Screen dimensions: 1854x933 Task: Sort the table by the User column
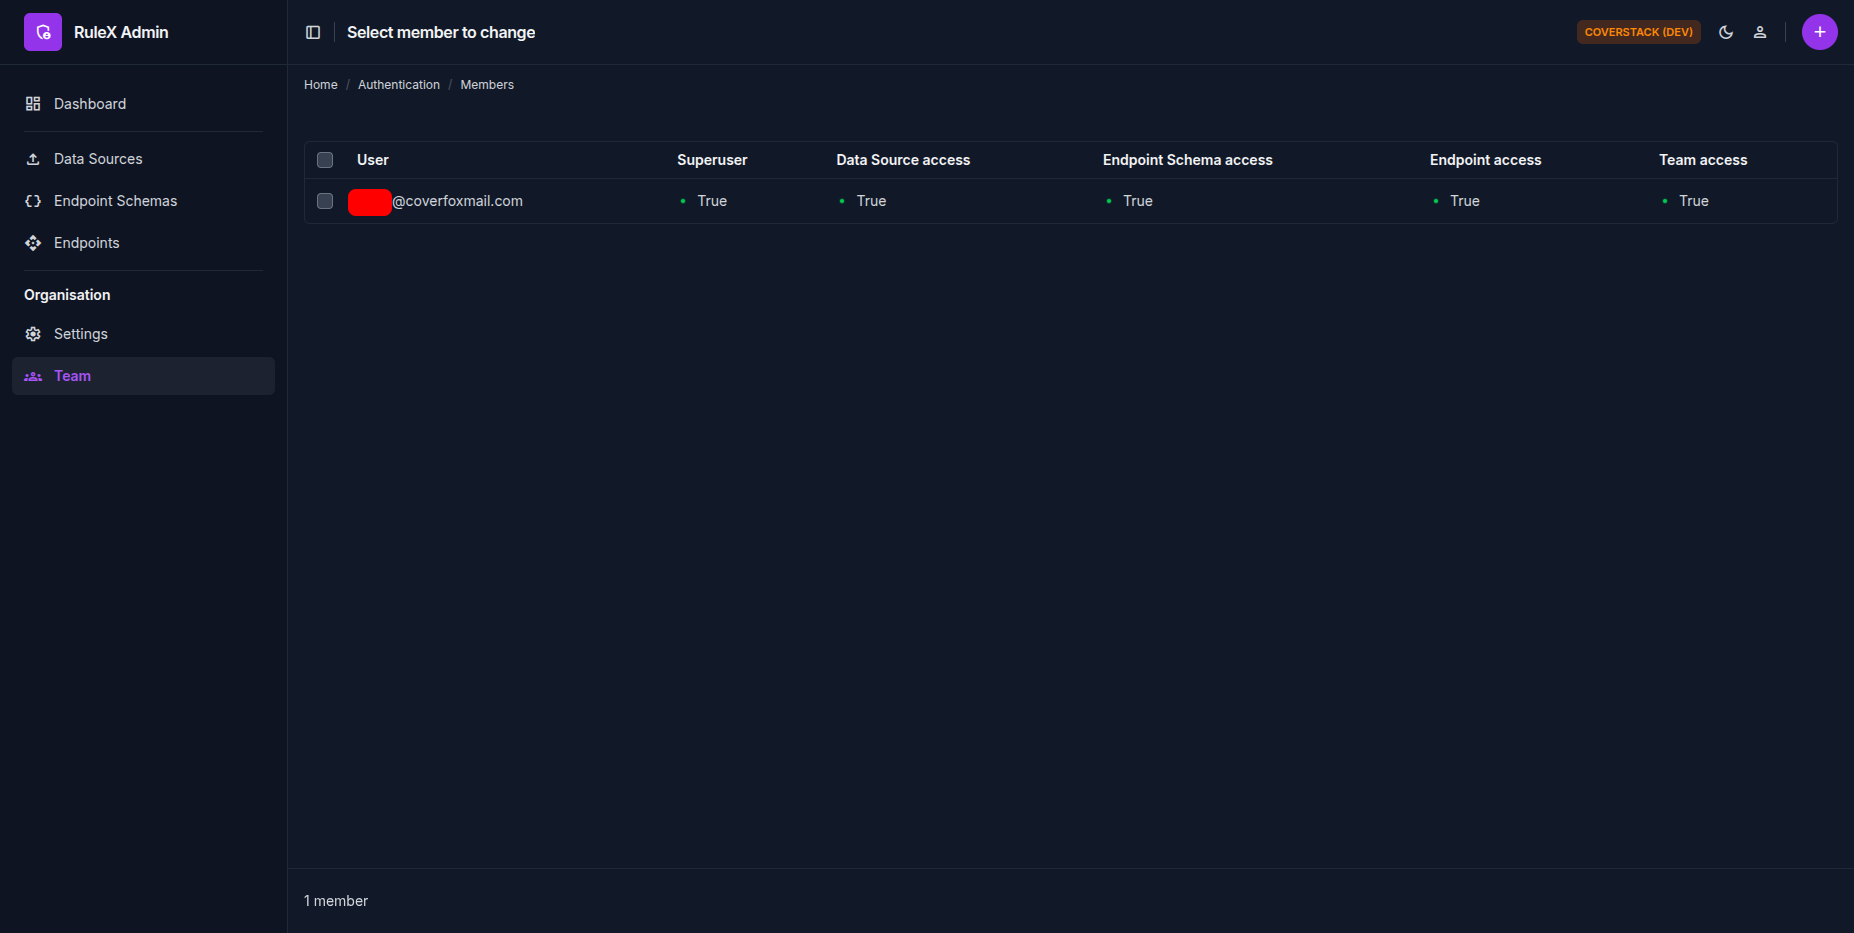point(373,160)
